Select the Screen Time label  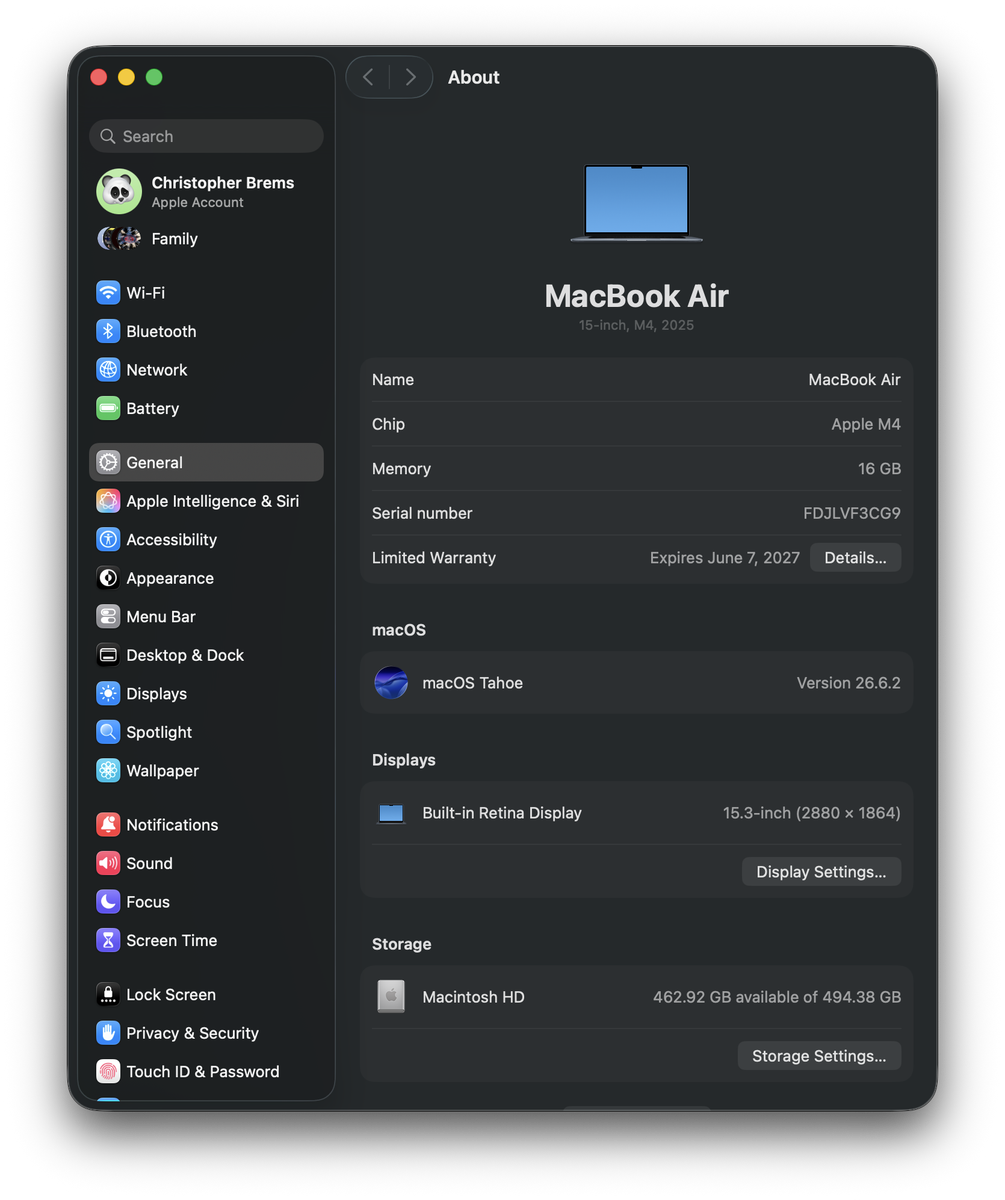point(172,940)
